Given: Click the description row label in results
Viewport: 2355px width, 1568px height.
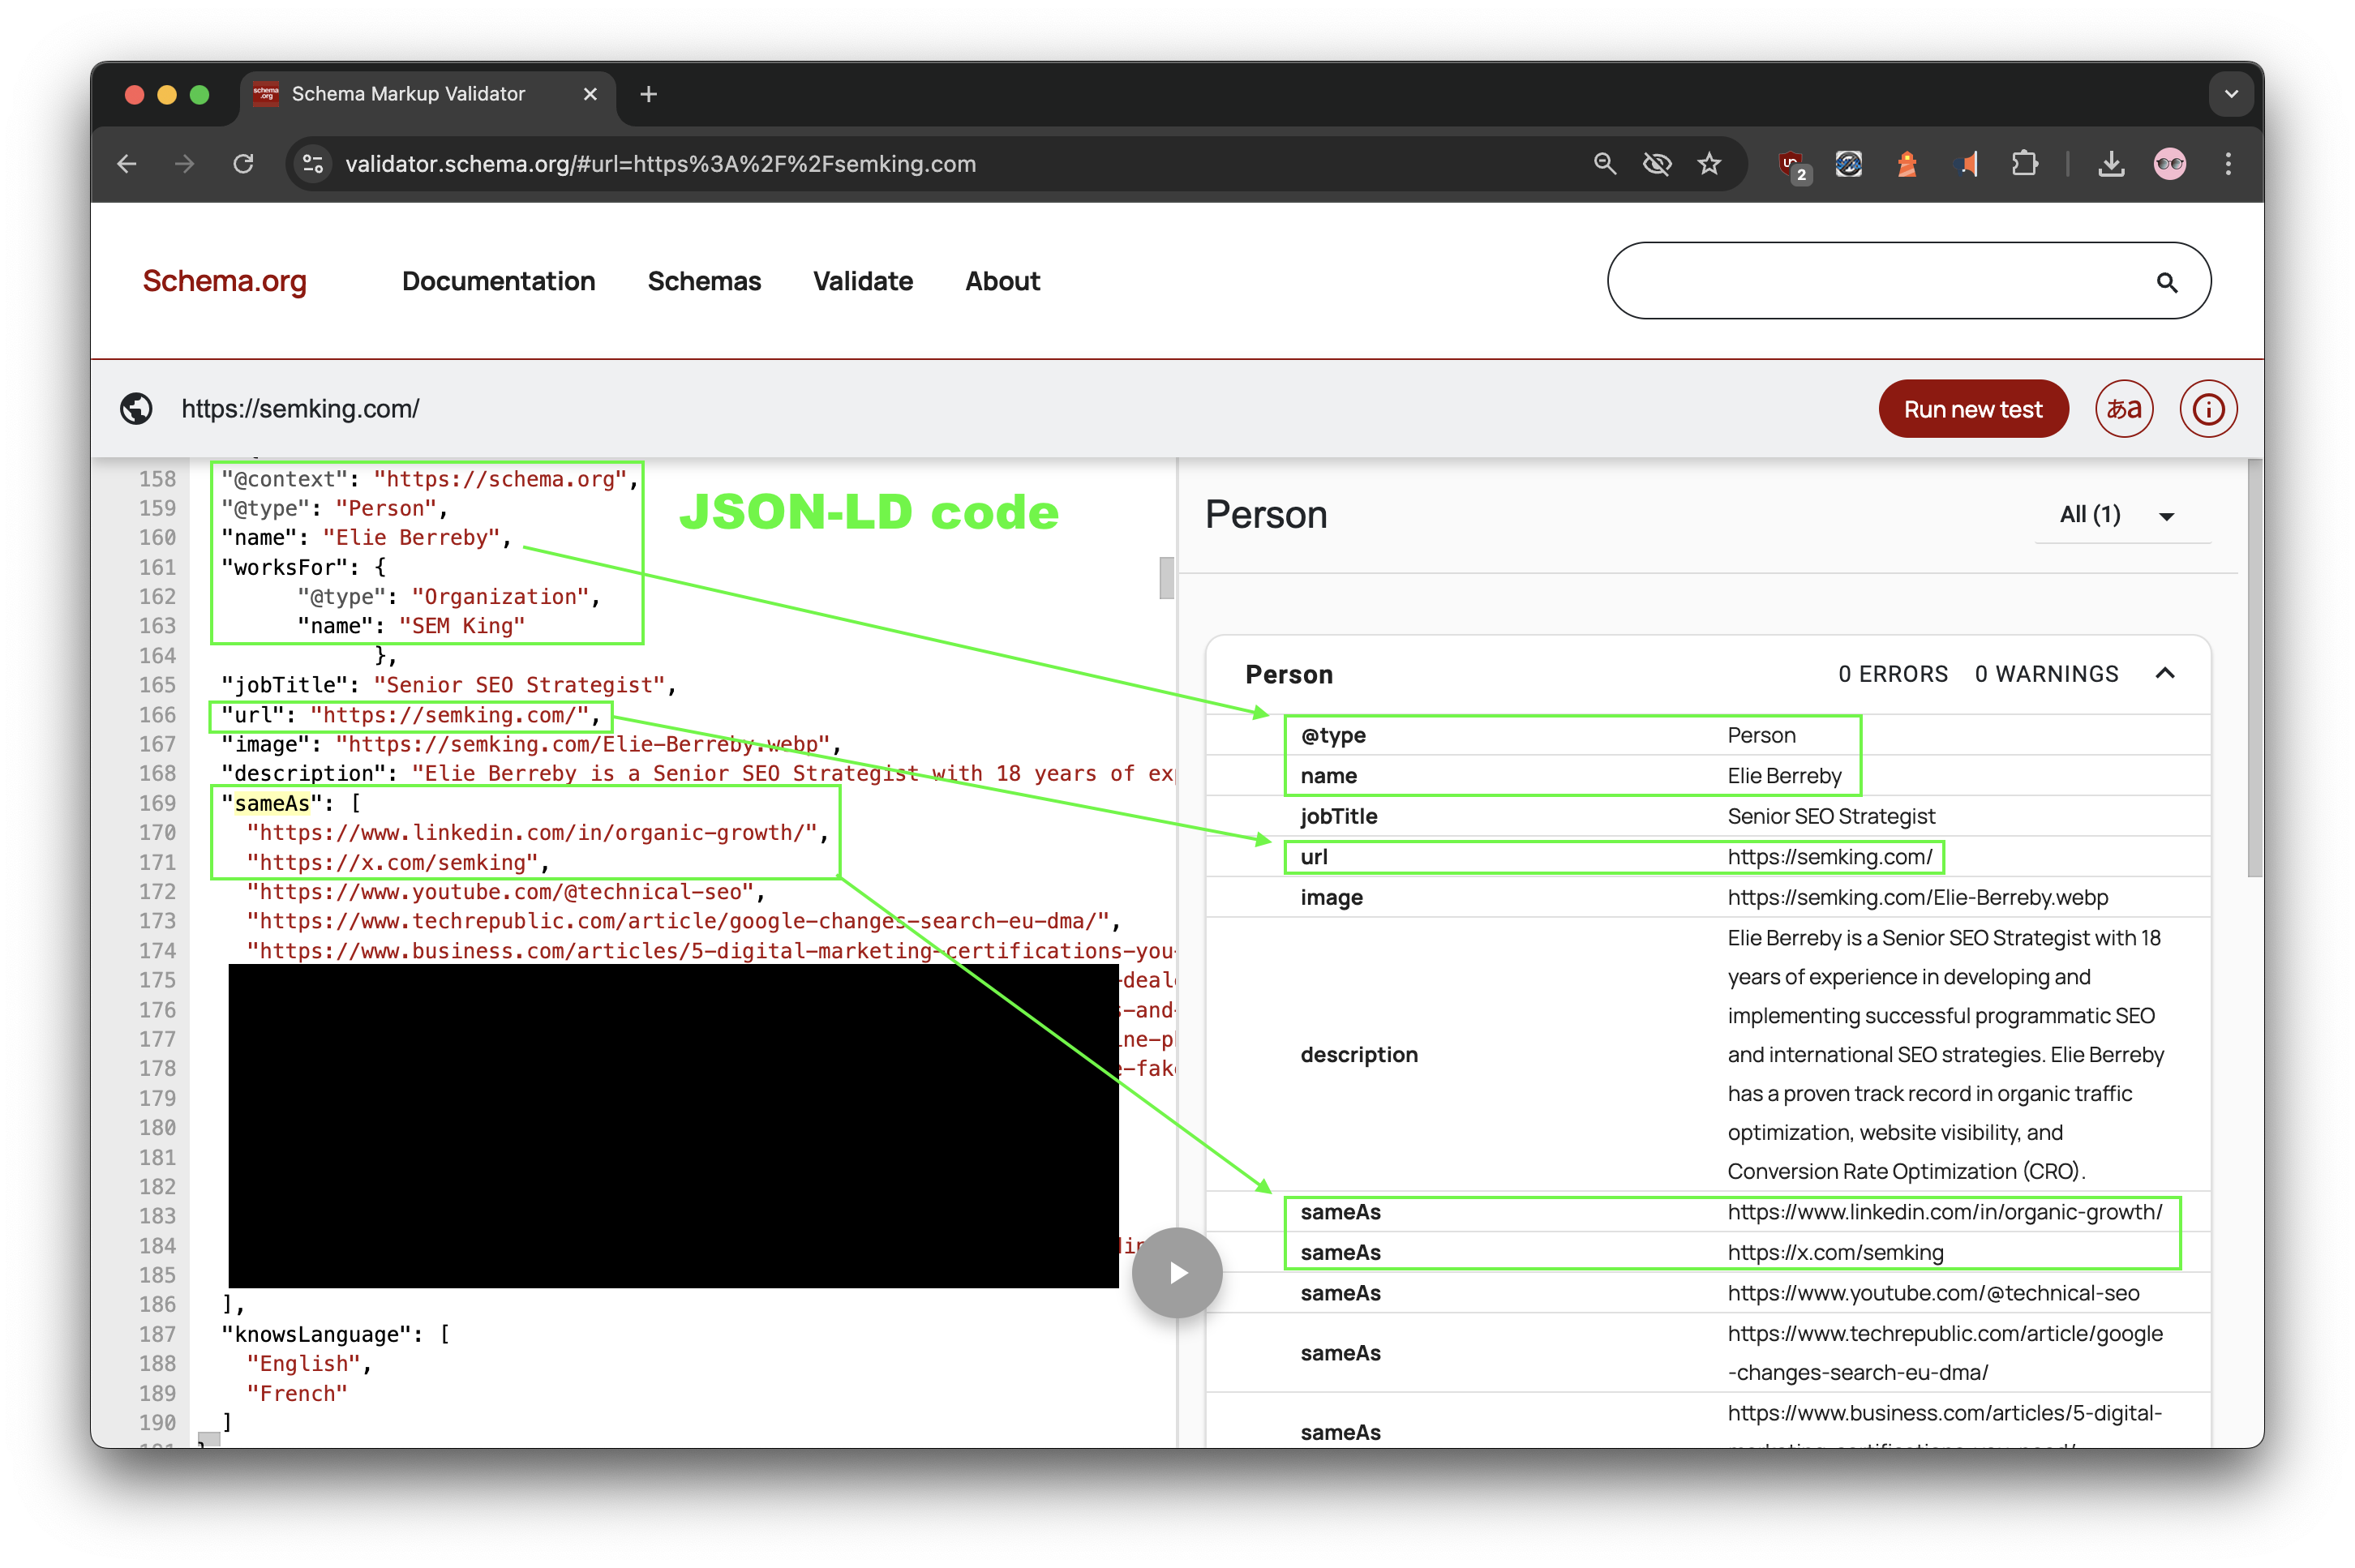Looking at the screenshot, I should [x=1358, y=1055].
